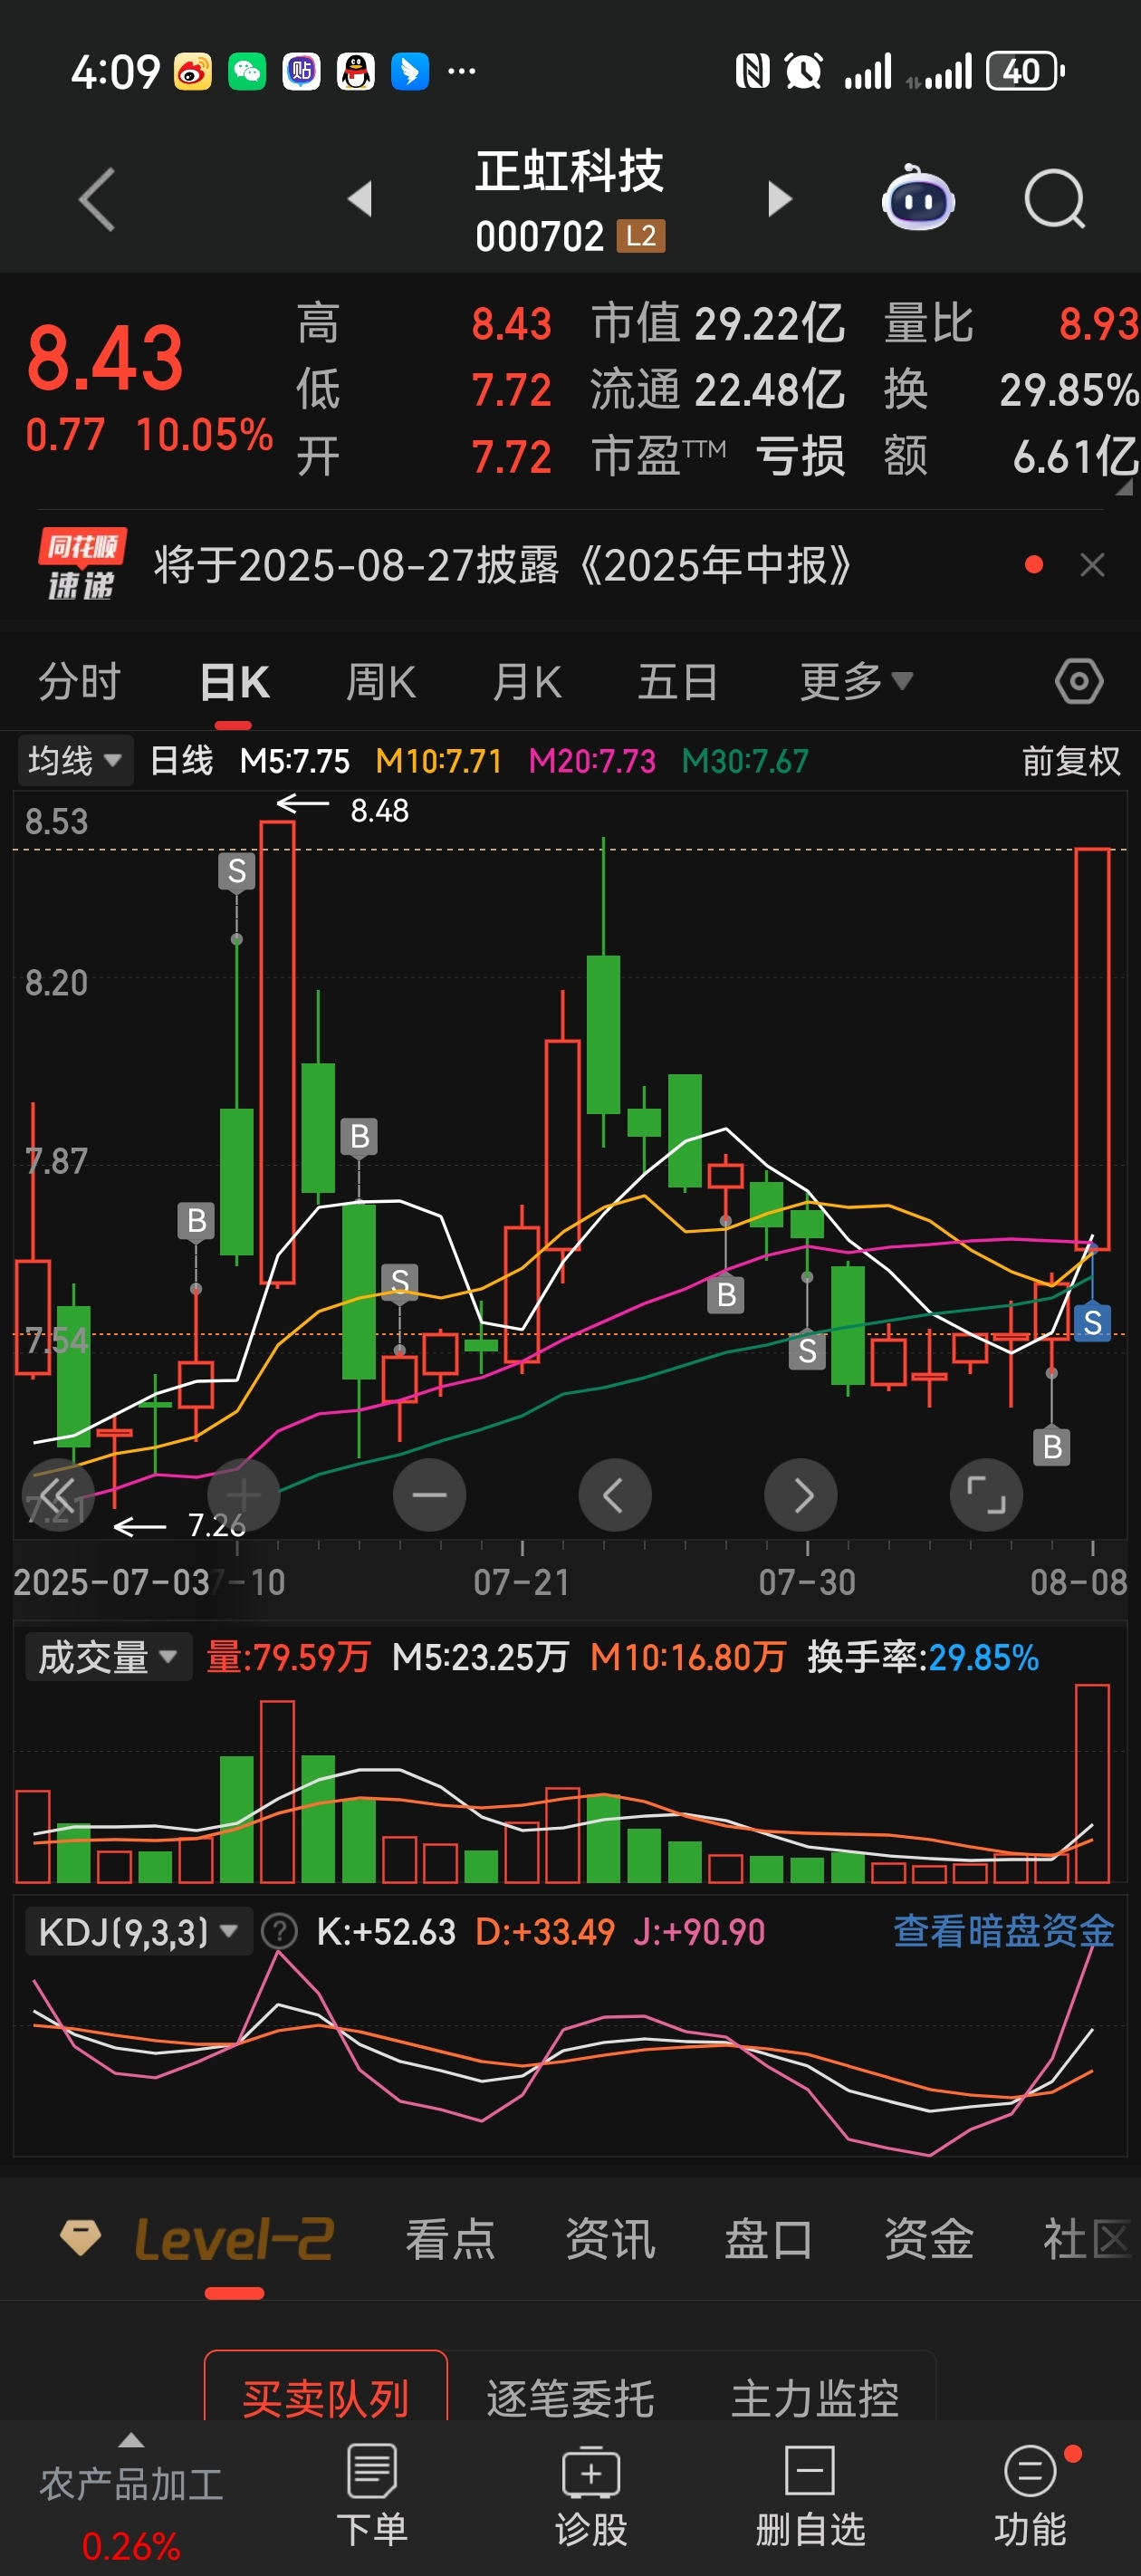The height and width of the screenshot is (2576, 1141).
Task: Open the Level-2 tab
Action: coord(235,2238)
